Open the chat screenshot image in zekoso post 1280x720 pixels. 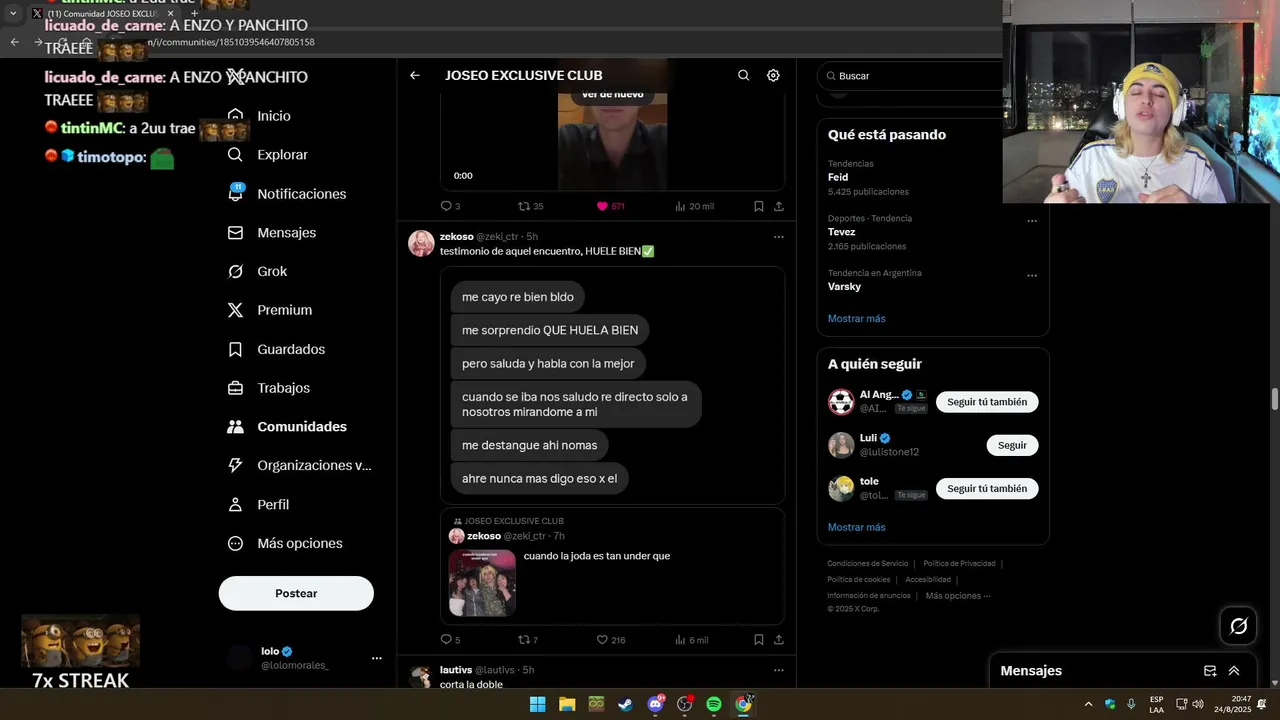(x=612, y=385)
